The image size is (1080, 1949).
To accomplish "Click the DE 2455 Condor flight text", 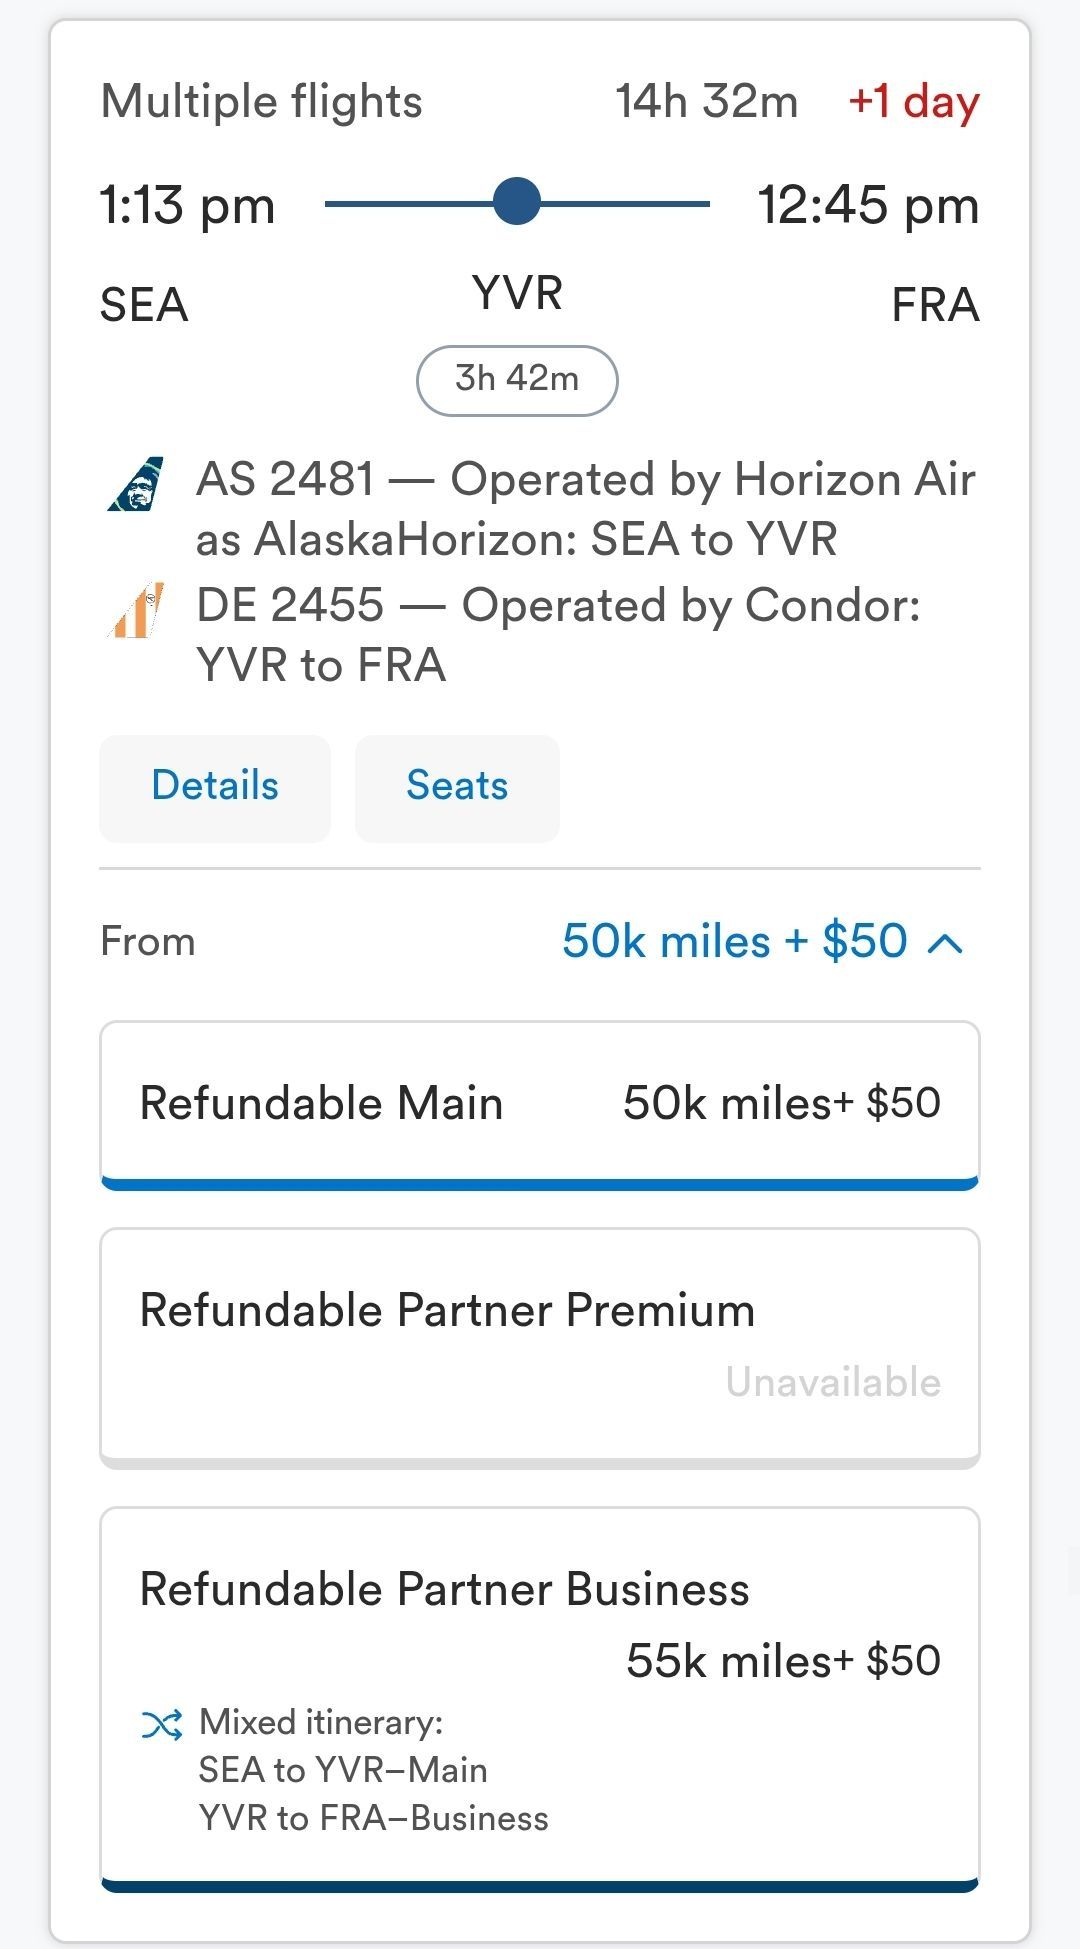I will (x=558, y=635).
